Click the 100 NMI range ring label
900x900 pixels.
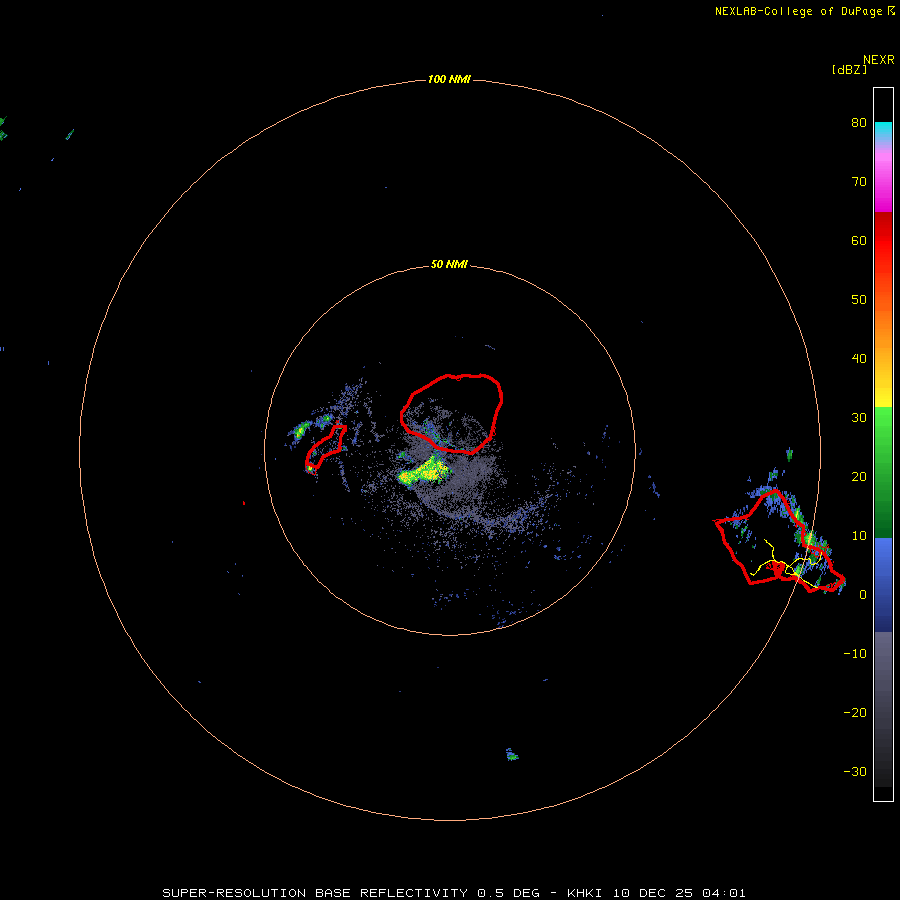click(449, 79)
